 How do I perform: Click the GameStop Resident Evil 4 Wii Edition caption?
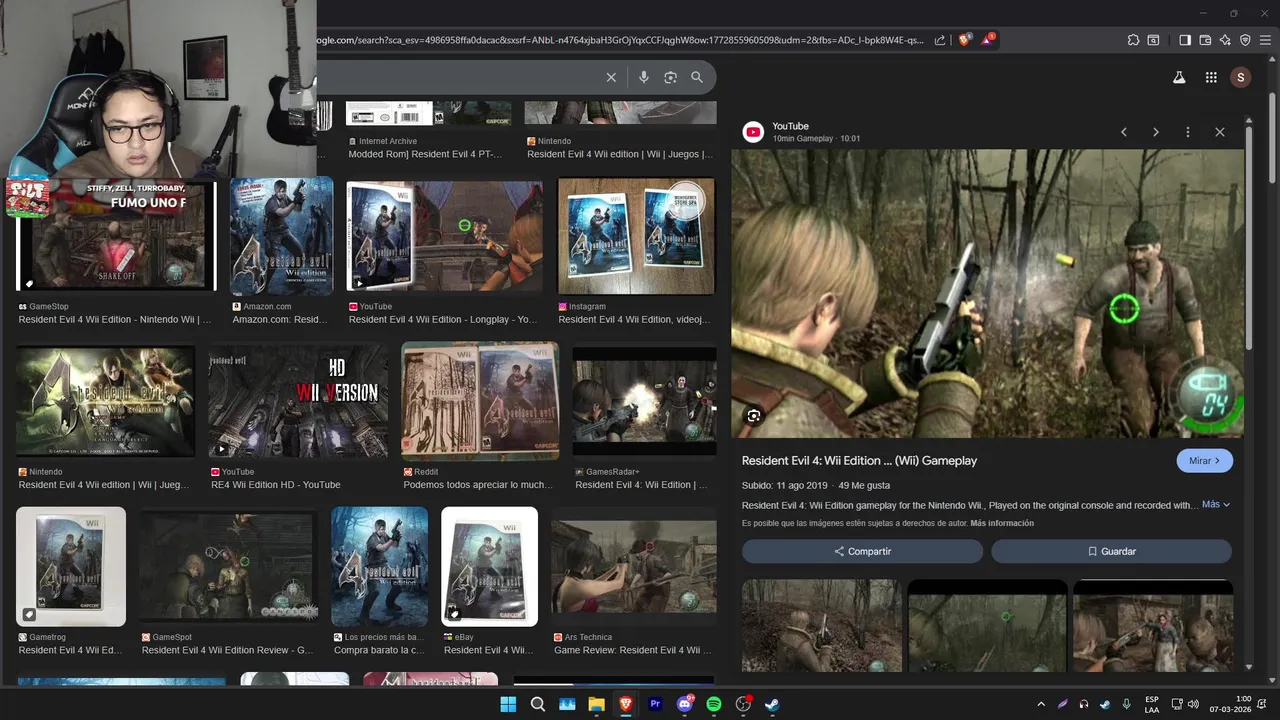pyautogui.click(x=115, y=320)
